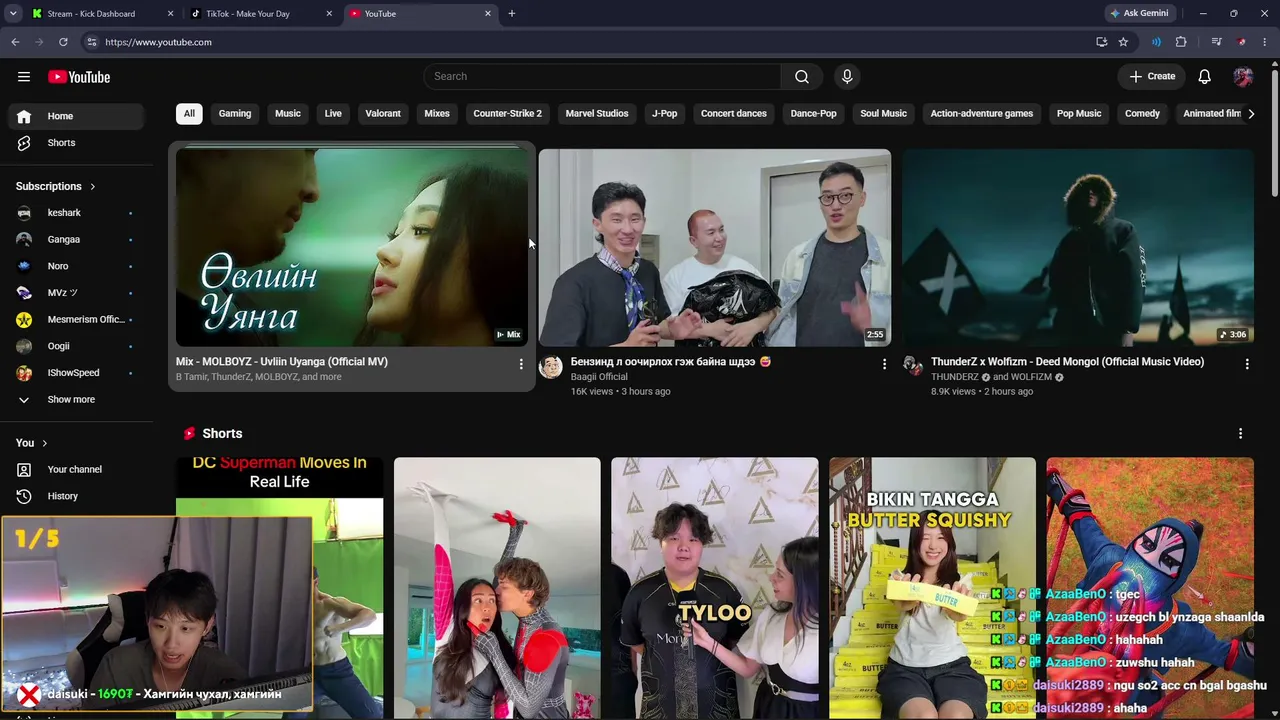Start voice search with the microphone icon

847,77
